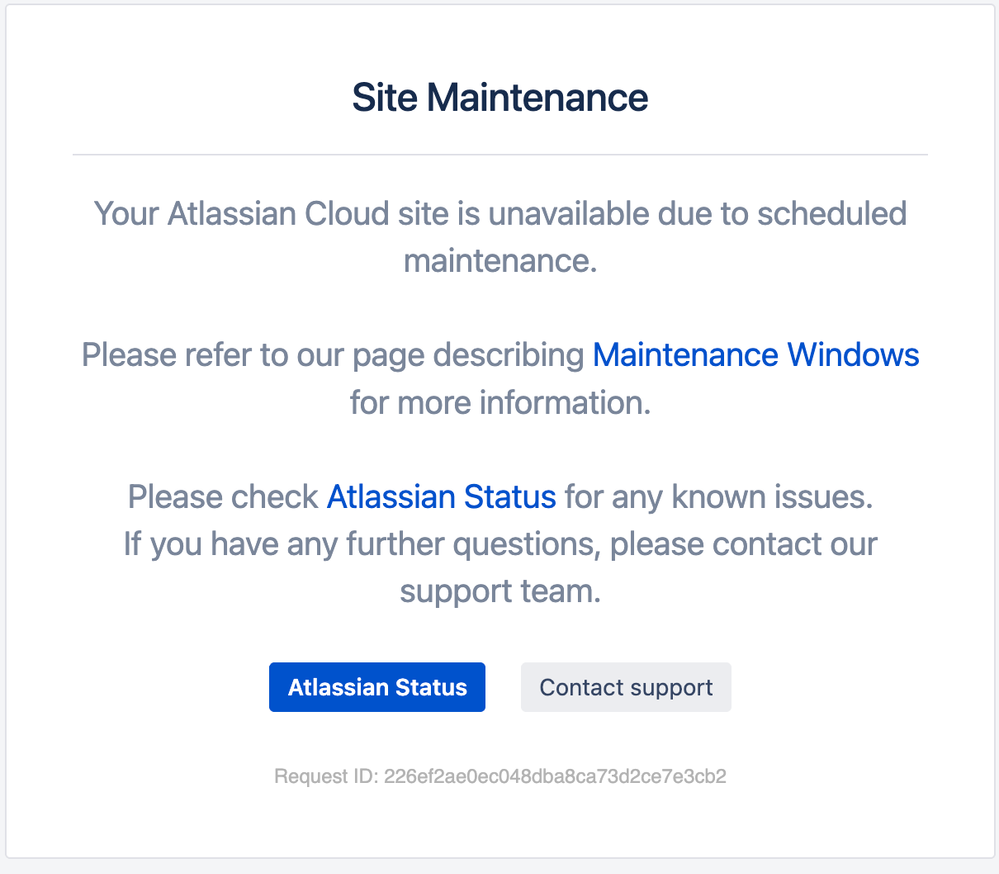Image resolution: width=999 pixels, height=874 pixels.
Task: Activate the Atlassian Status call-to-action
Action: (377, 687)
